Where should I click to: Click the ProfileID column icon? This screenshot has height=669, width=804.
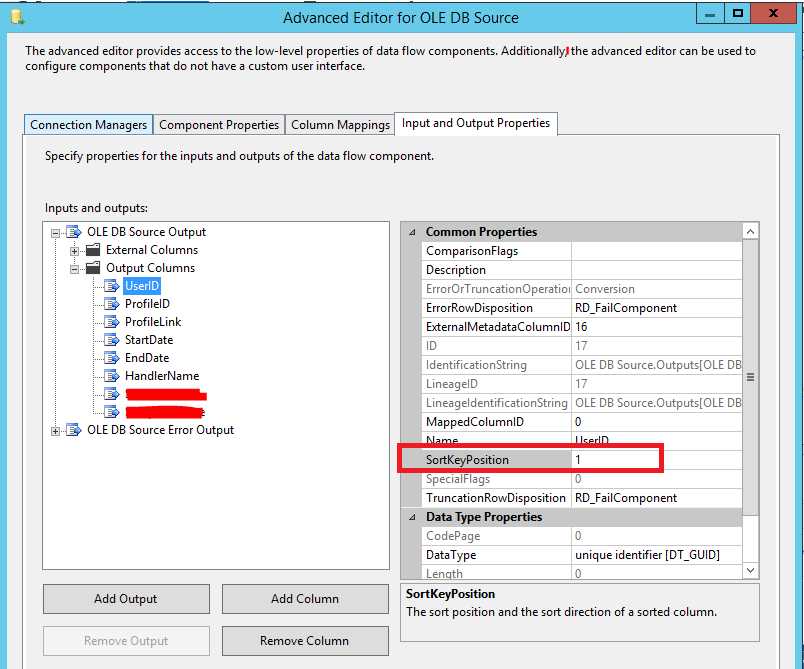click(112, 303)
